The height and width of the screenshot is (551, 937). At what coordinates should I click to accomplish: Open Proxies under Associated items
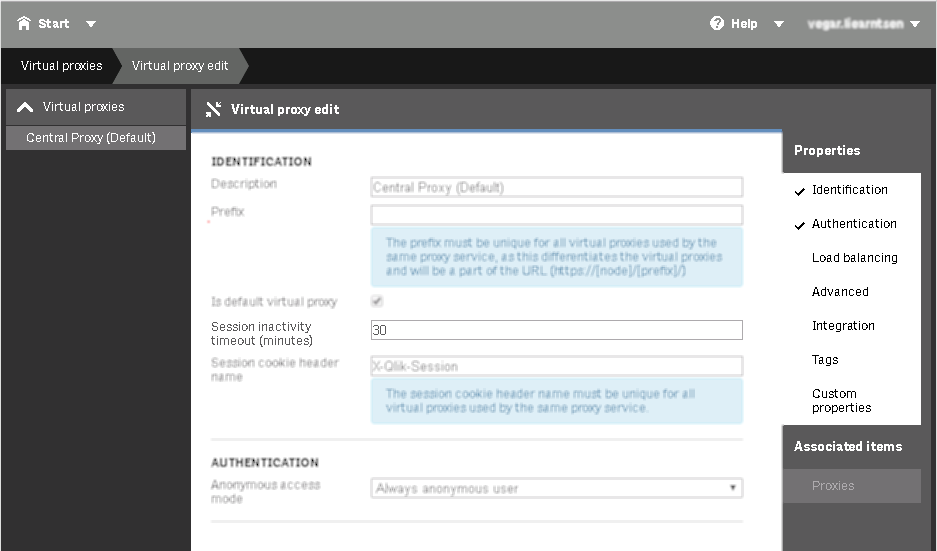(x=833, y=486)
